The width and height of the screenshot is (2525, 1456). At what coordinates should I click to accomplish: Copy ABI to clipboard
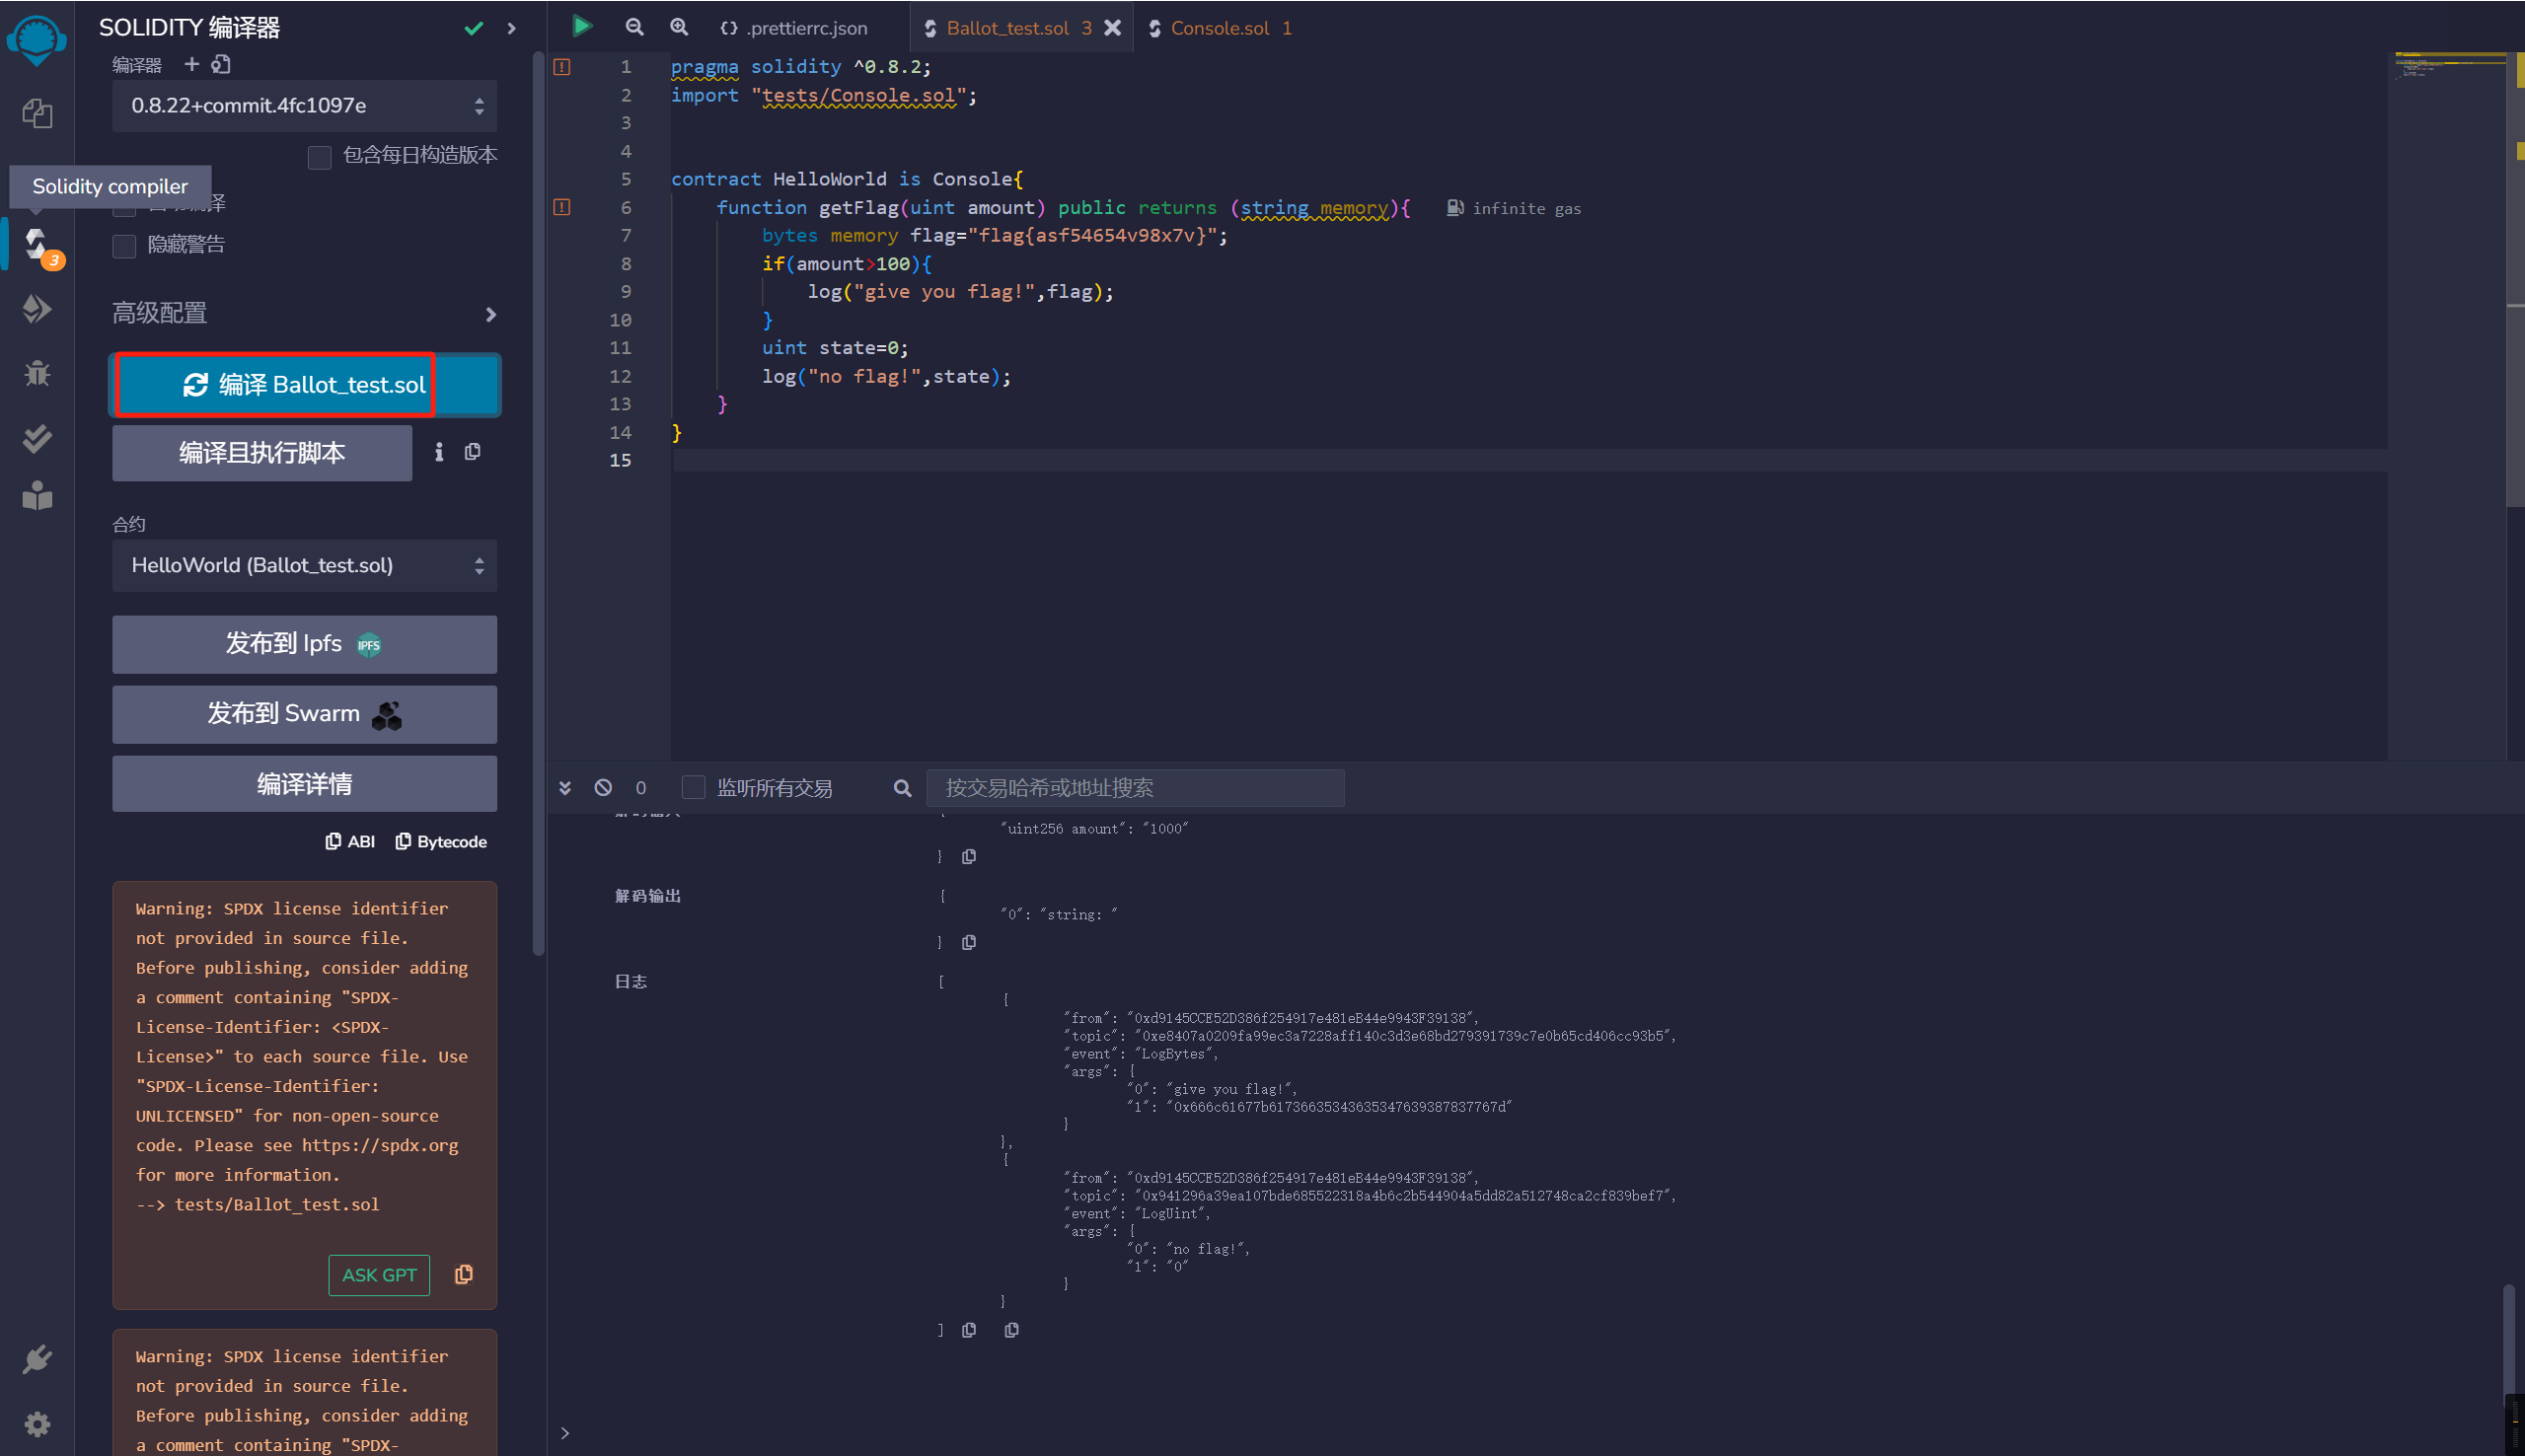(350, 842)
